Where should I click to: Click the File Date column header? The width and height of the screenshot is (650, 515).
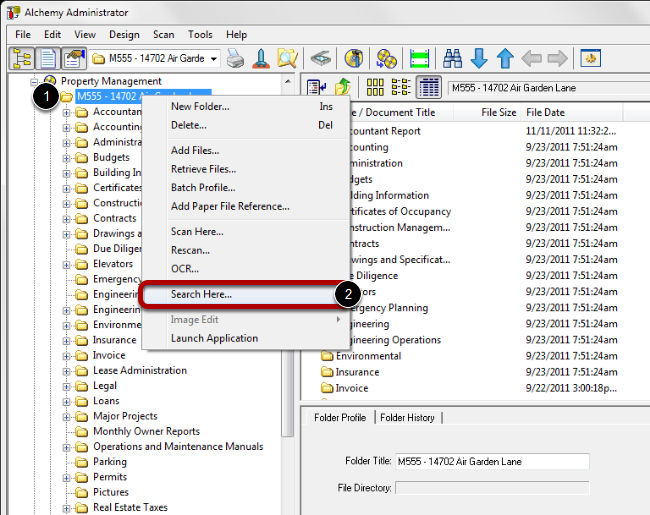[572, 112]
